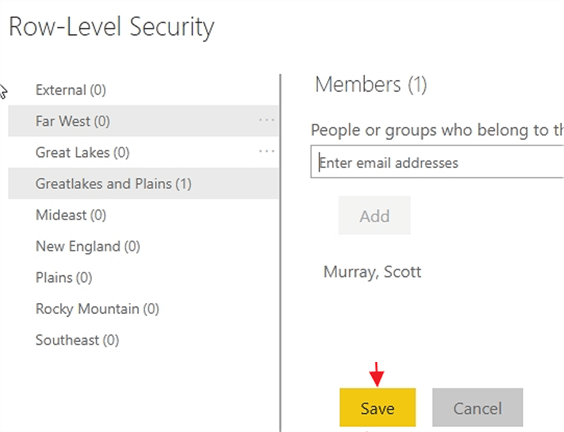
Task: Select the Greatlakes and Plains (1) role
Action: click(x=143, y=183)
